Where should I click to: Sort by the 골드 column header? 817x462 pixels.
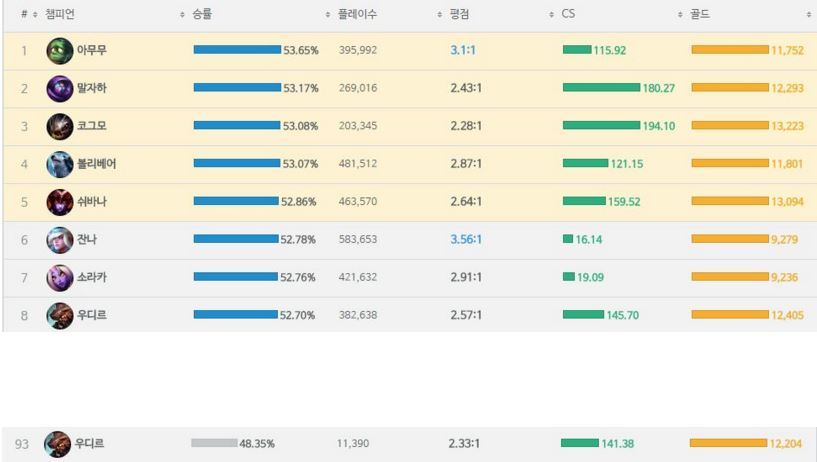pos(698,15)
